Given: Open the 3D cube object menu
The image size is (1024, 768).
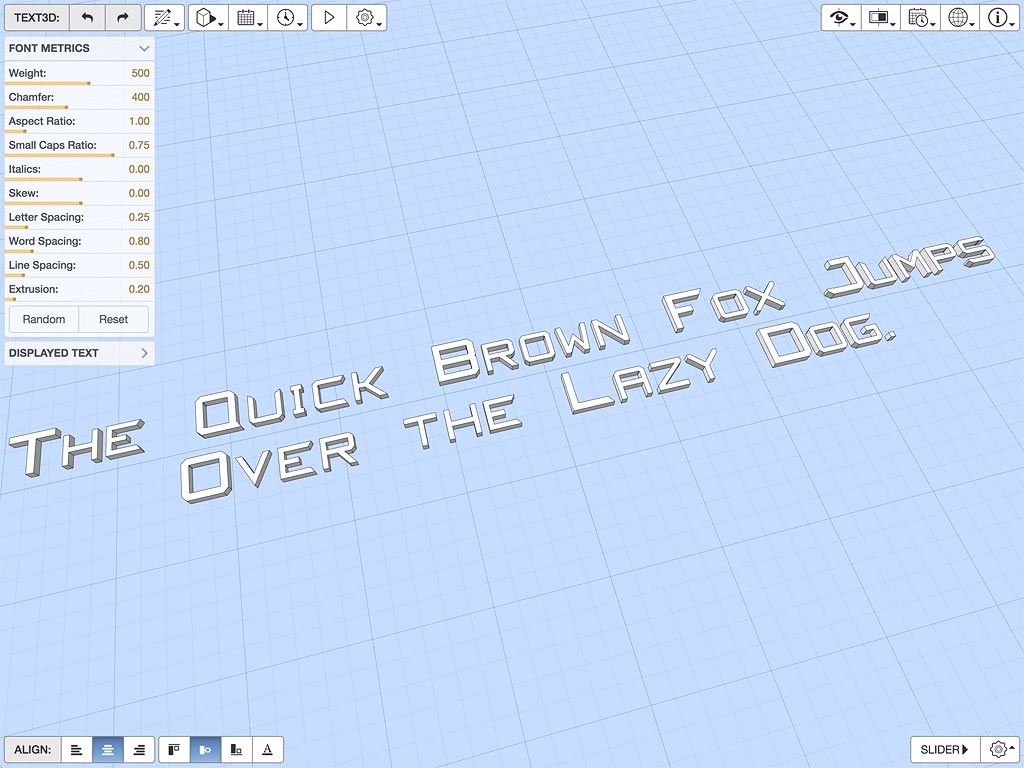Looking at the screenshot, I should click(208, 18).
